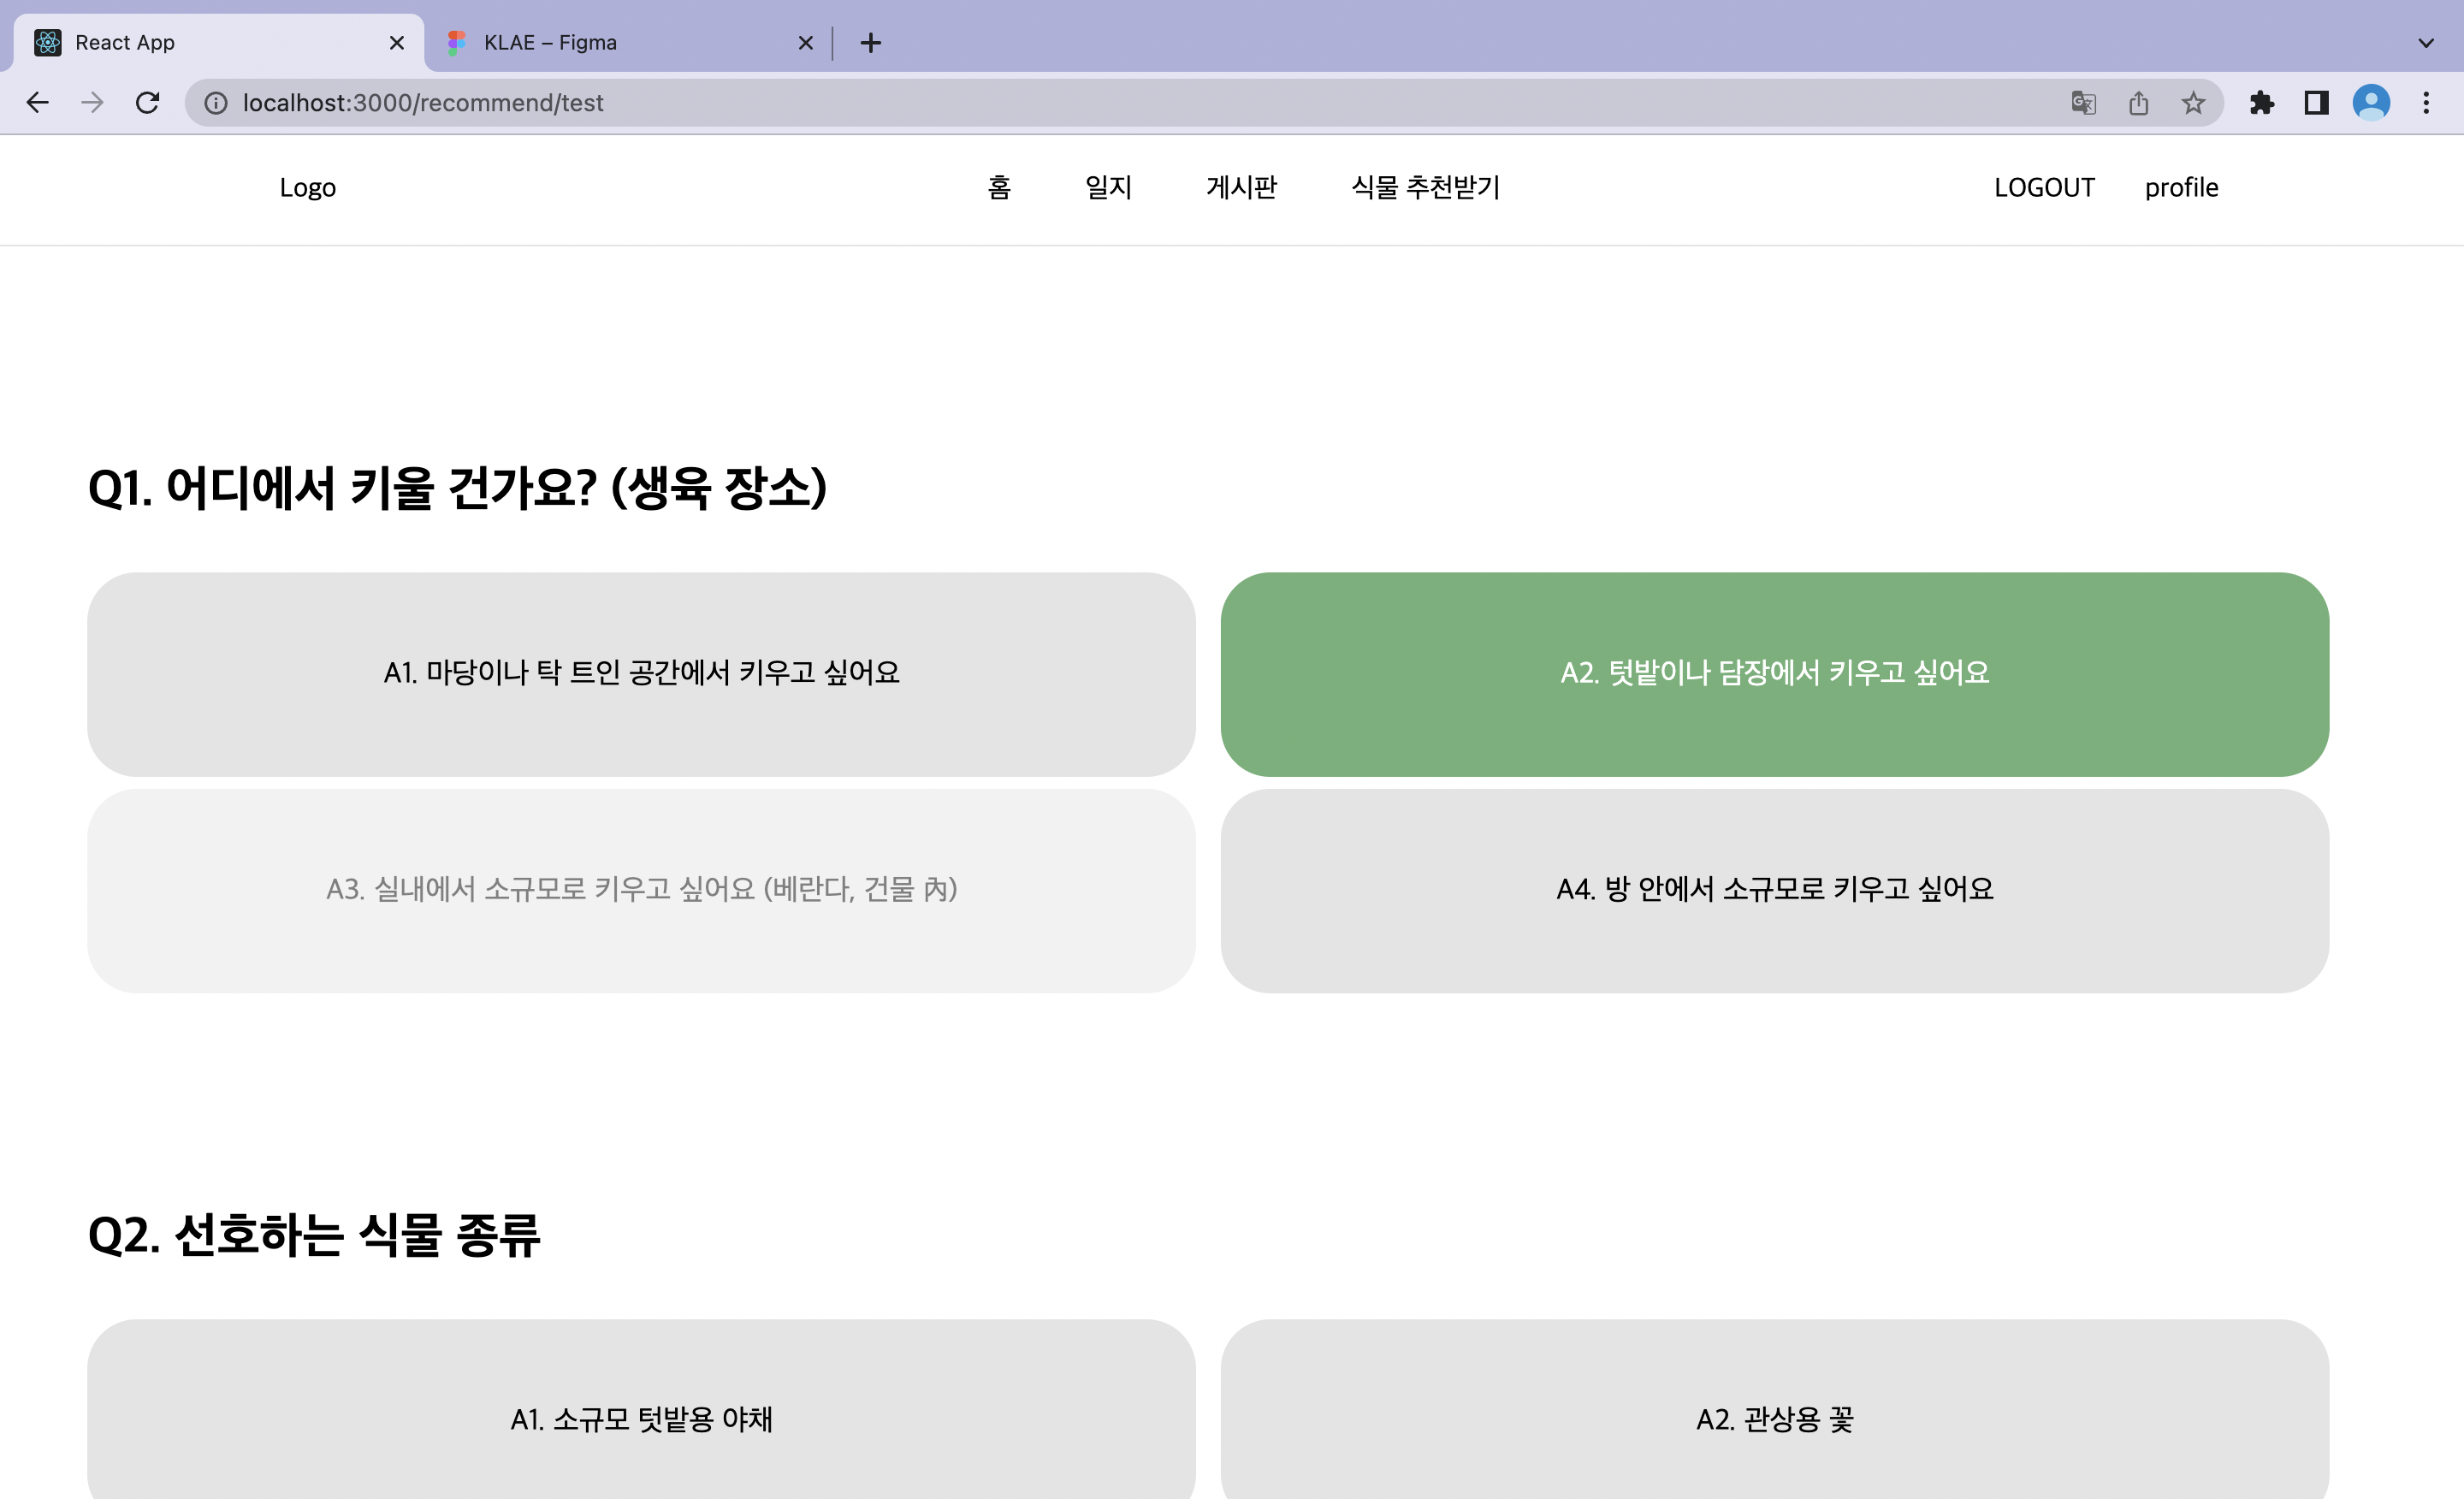The height and width of the screenshot is (1499, 2464).
Task: Open 식물 추천받기 in the navigation
Action: click(1425, 187)
